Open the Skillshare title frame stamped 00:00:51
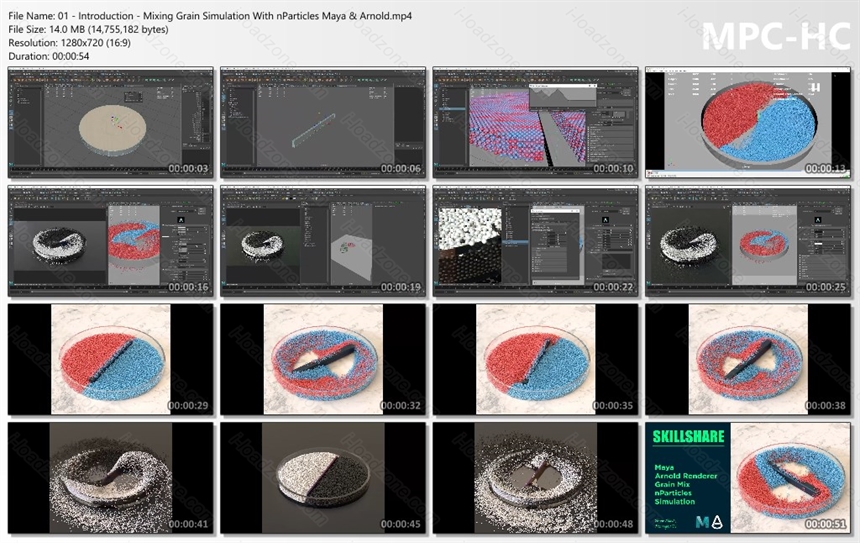860x543 pixels. point(748,478)
